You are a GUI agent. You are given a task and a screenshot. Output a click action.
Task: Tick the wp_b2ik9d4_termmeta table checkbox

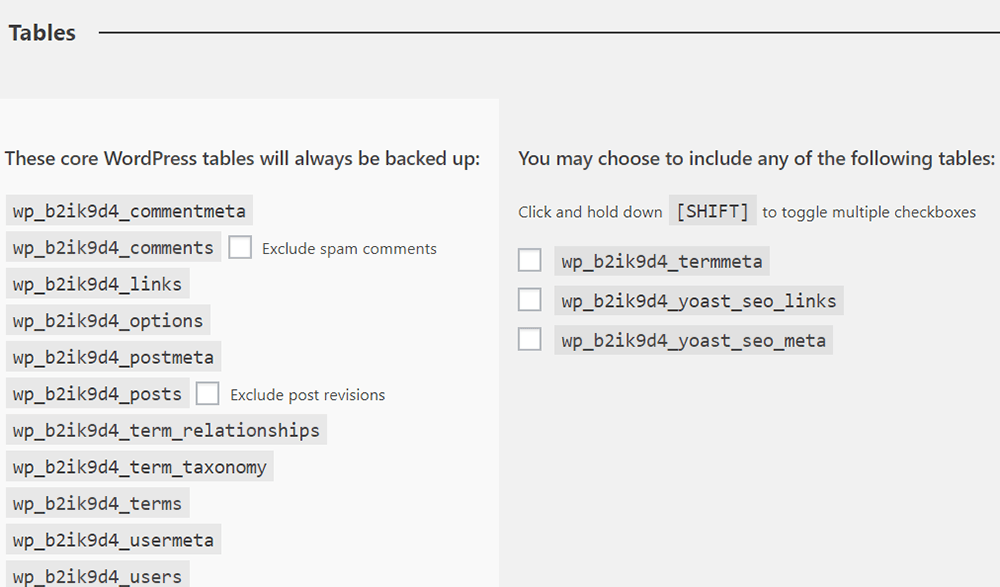click(x=529, y=261)
